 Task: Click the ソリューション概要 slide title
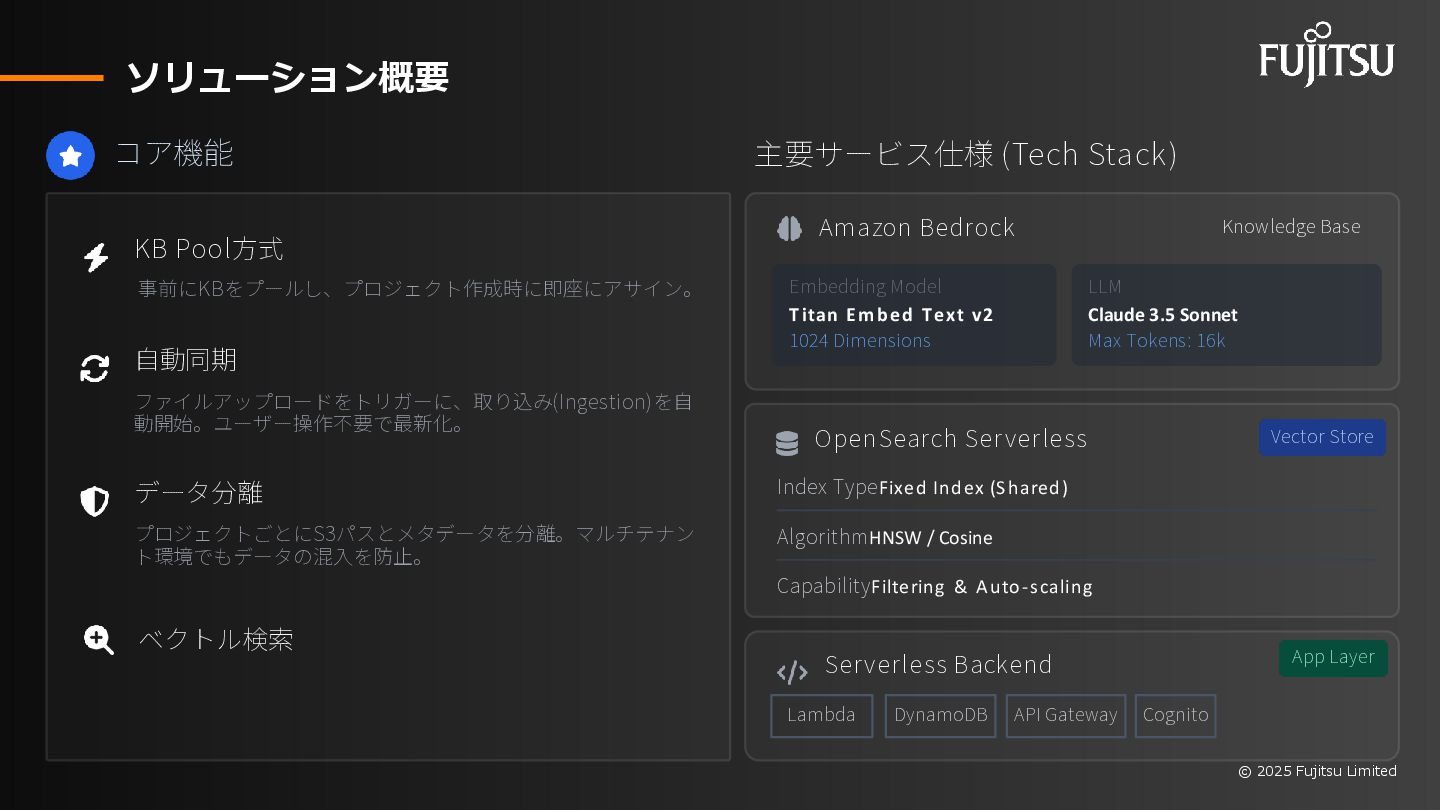(287, 77)
